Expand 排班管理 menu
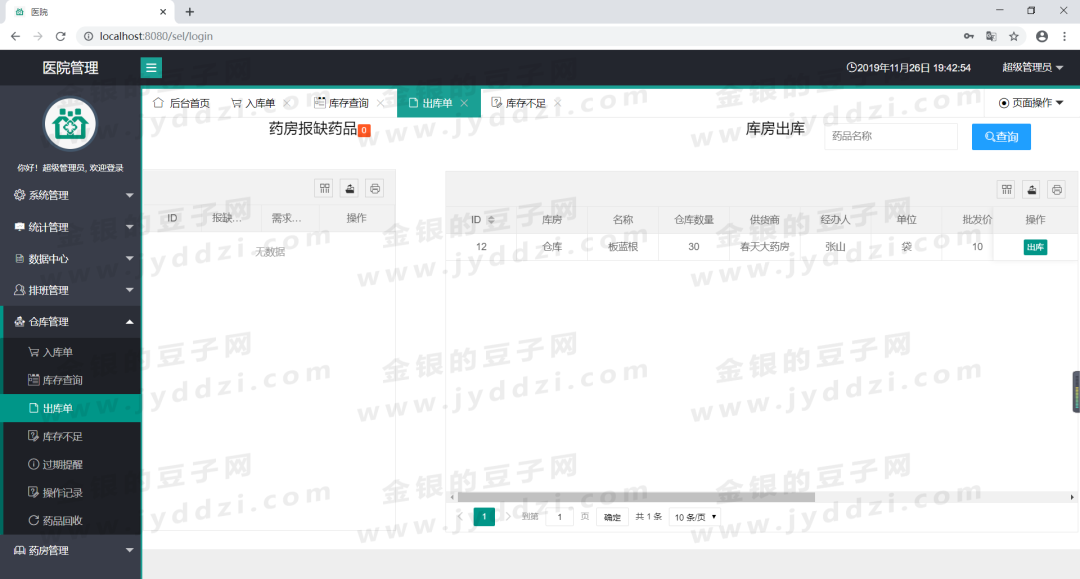 [x=70, y=291]
